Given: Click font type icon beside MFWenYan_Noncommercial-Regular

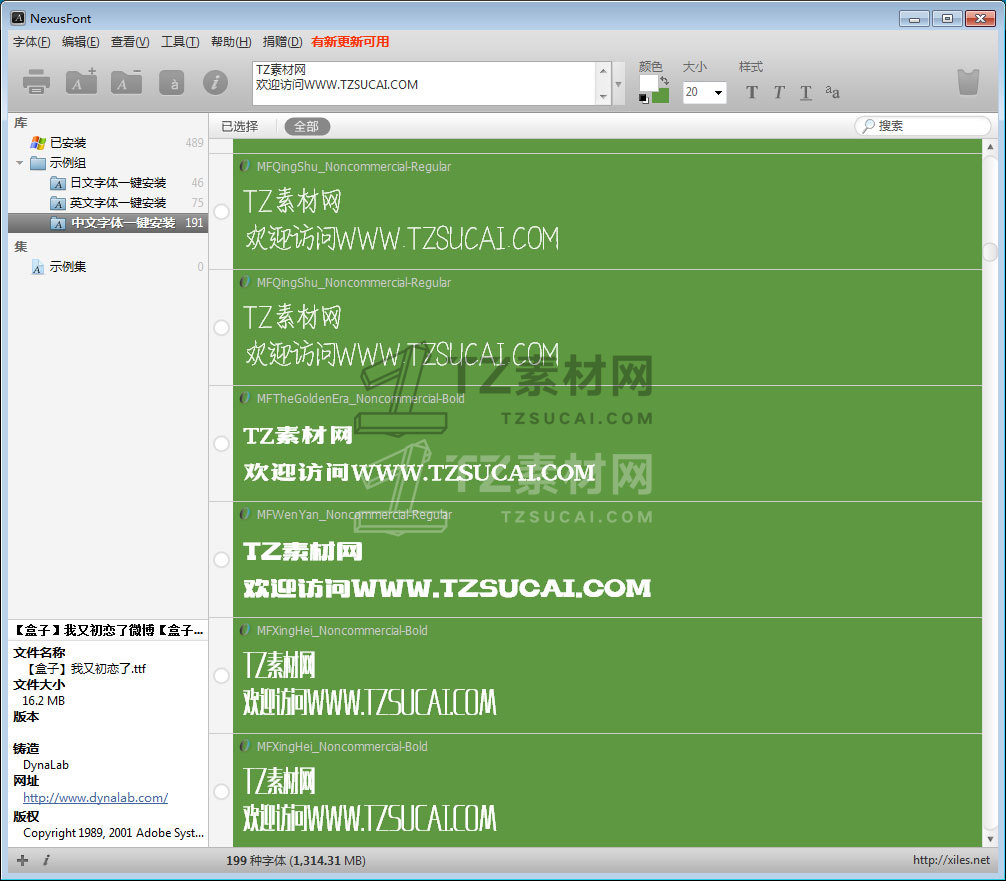Looking at the screenshot, I should [244, 515].
